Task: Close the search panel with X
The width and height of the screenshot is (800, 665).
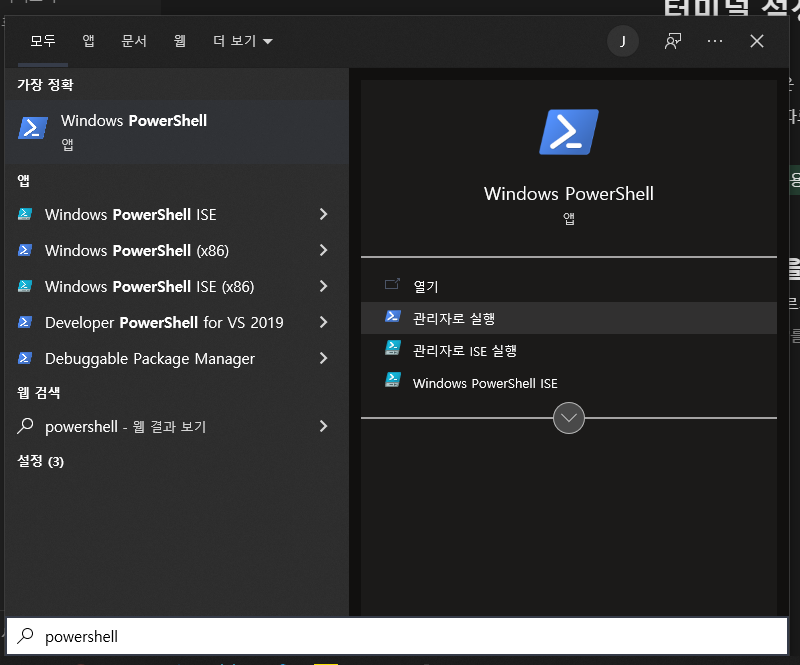Action: tap(757, 41)
